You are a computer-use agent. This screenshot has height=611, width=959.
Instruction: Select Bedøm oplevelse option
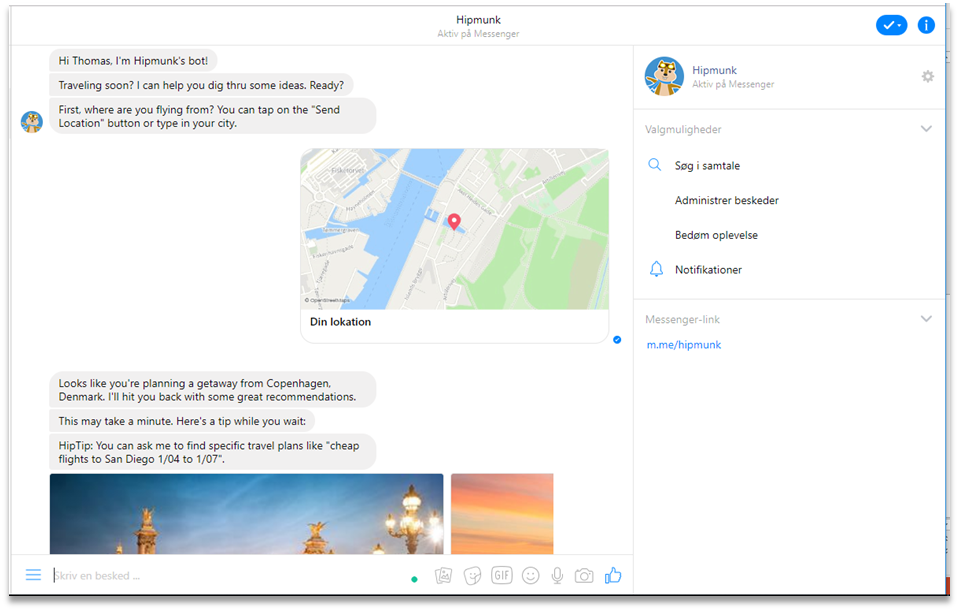pyautogui.click(x=716, y=235)
